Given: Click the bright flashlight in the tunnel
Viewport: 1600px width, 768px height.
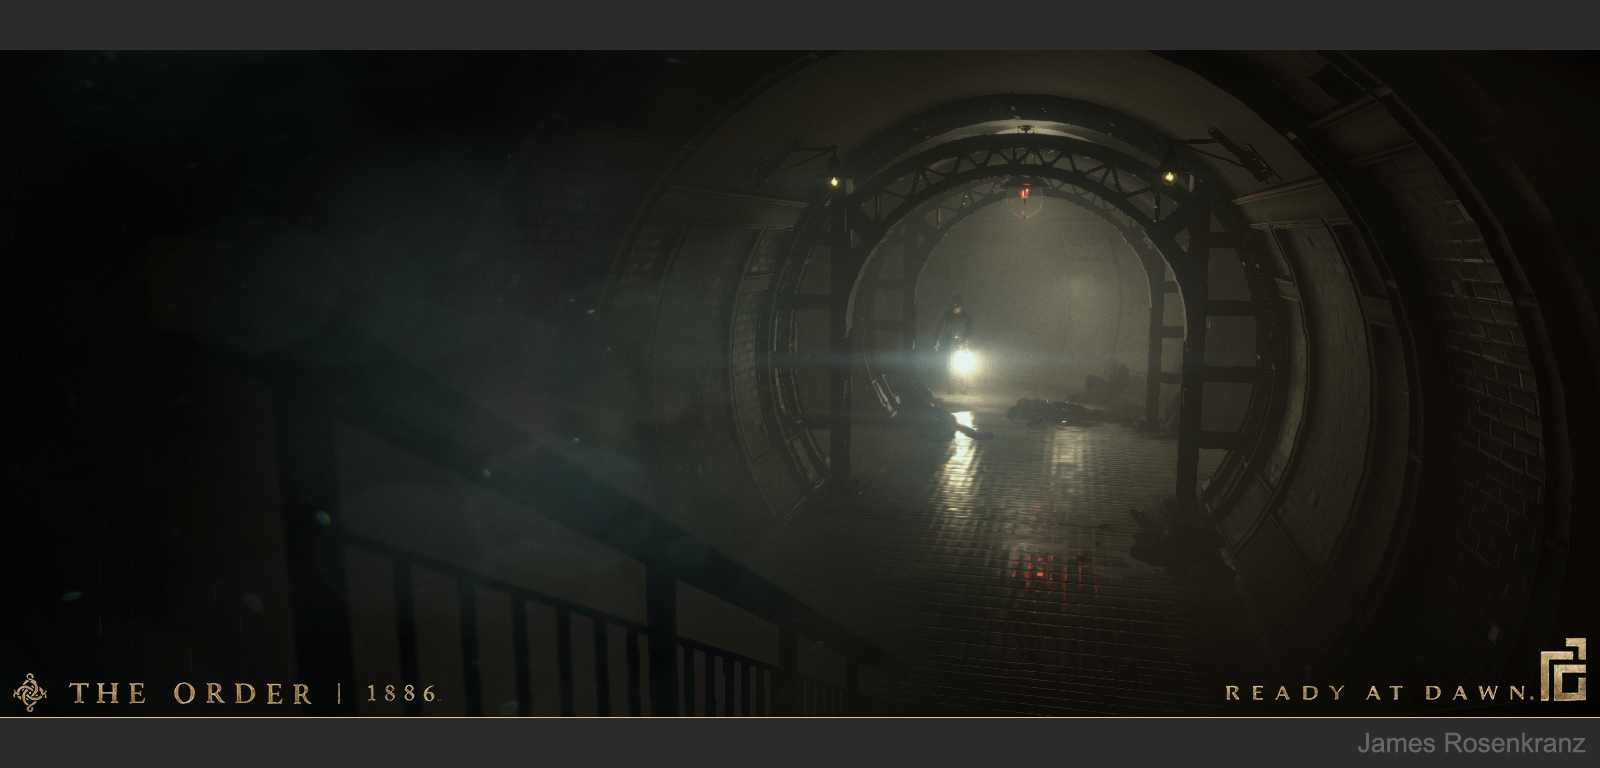Looking at the screenshot, I should (962, 362).
